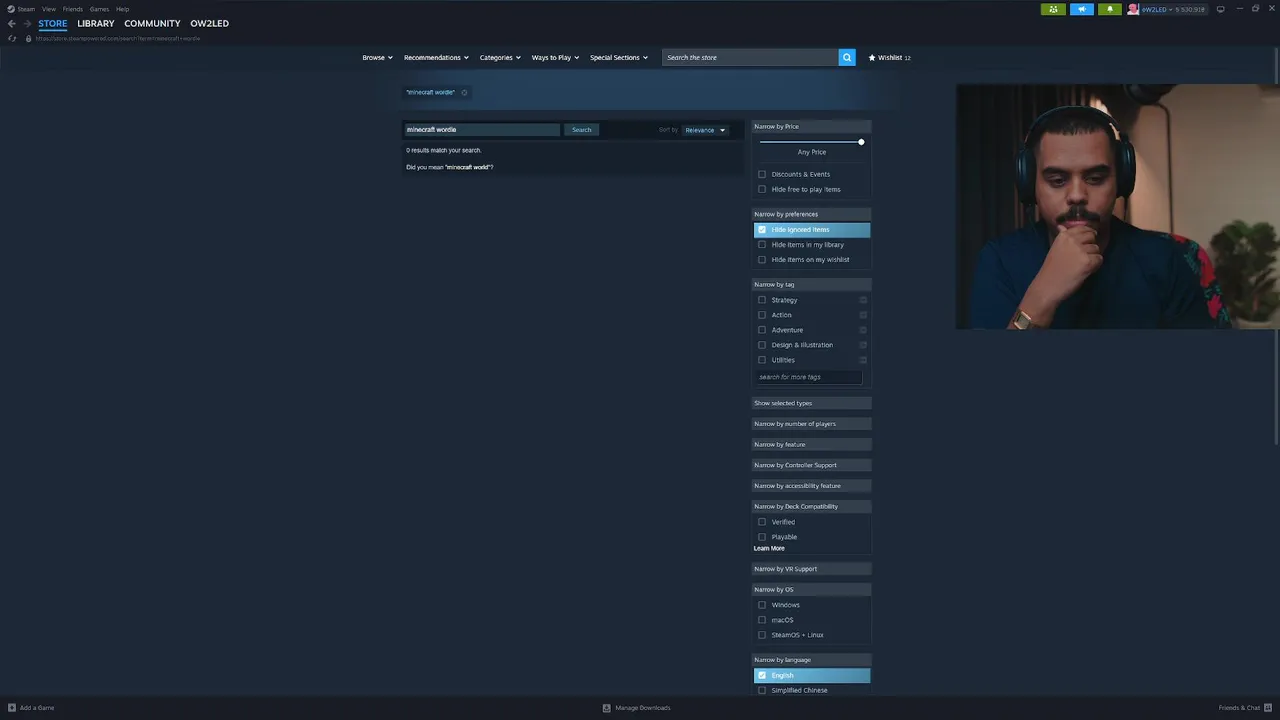Viewport: 1280px width, 720px height.
Task: Go back using the back arrow
Action: point(12,24)
